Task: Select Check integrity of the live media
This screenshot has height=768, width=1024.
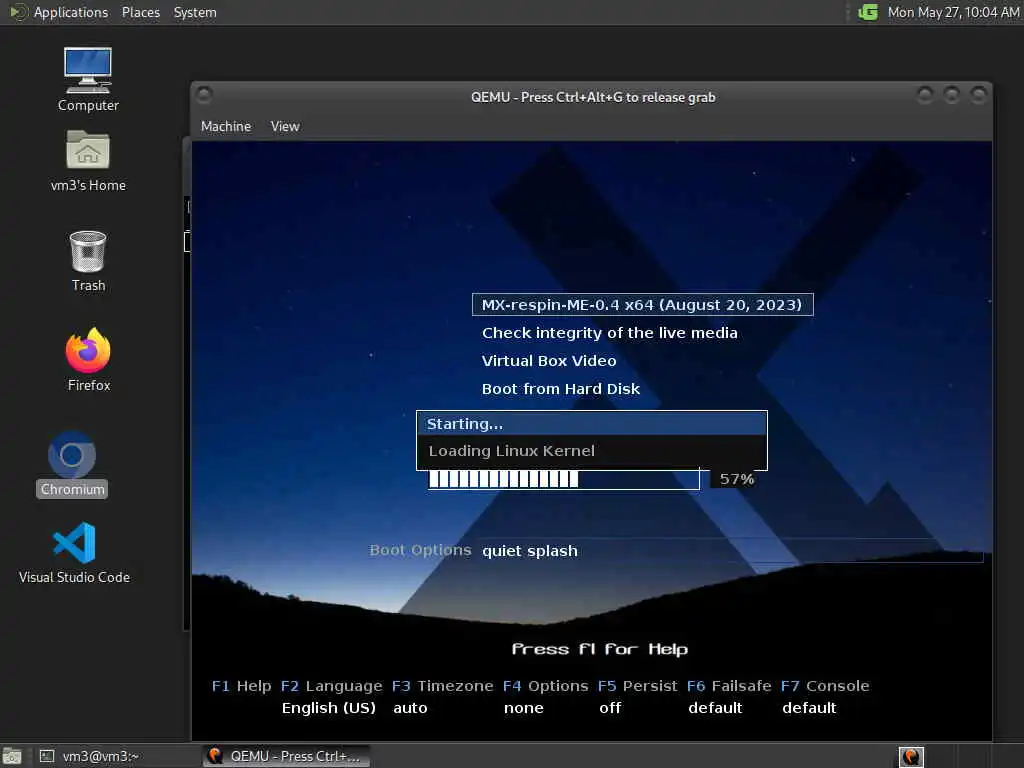Action: pos(609,333)
